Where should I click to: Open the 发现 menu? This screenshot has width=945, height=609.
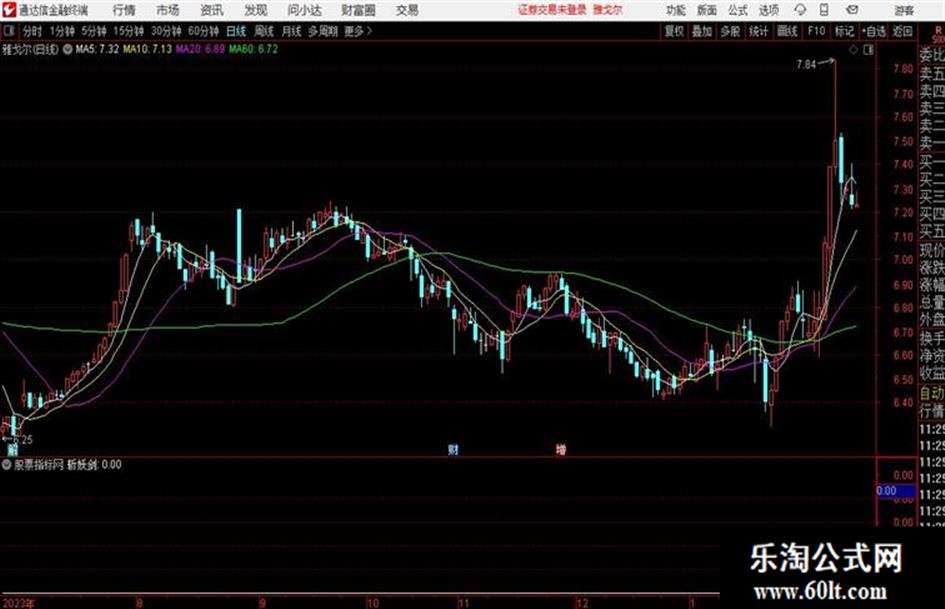pyautogui.click(x=256, y=10)
